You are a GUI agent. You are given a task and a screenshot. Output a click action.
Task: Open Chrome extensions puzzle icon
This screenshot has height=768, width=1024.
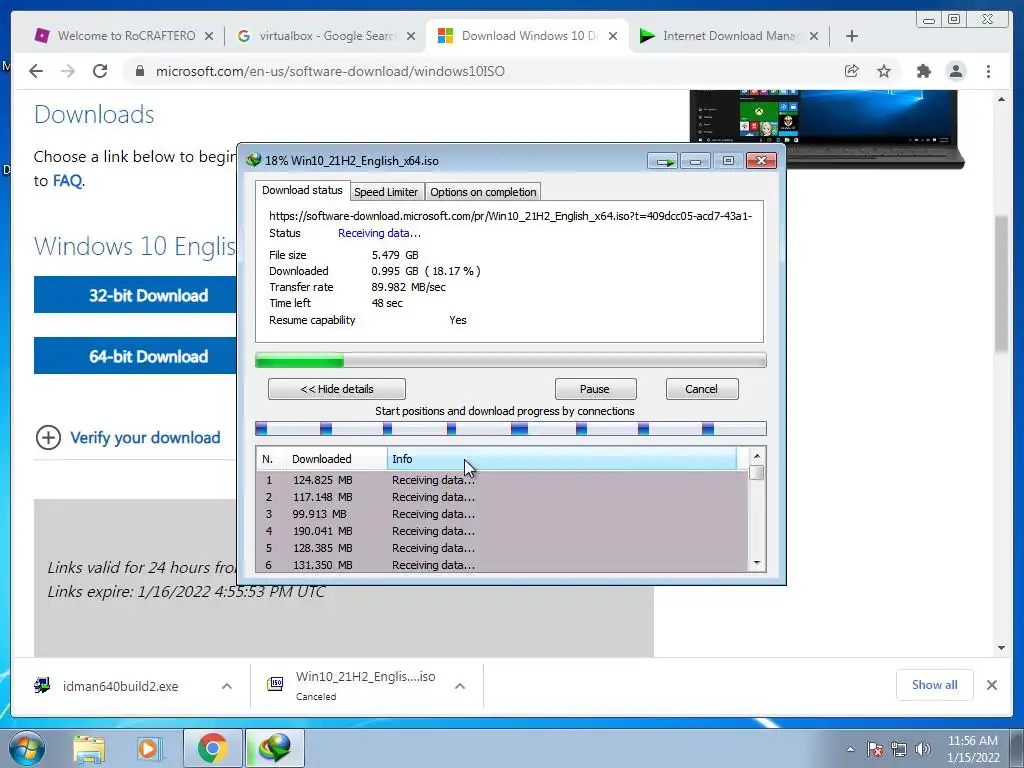coord(923,71)
